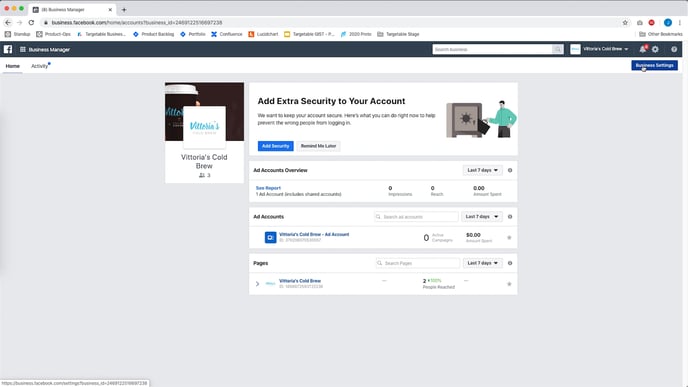This screenshot has width=688, height=387.
Task: Open the Confluence bookmark
Action: pos(226,34)
